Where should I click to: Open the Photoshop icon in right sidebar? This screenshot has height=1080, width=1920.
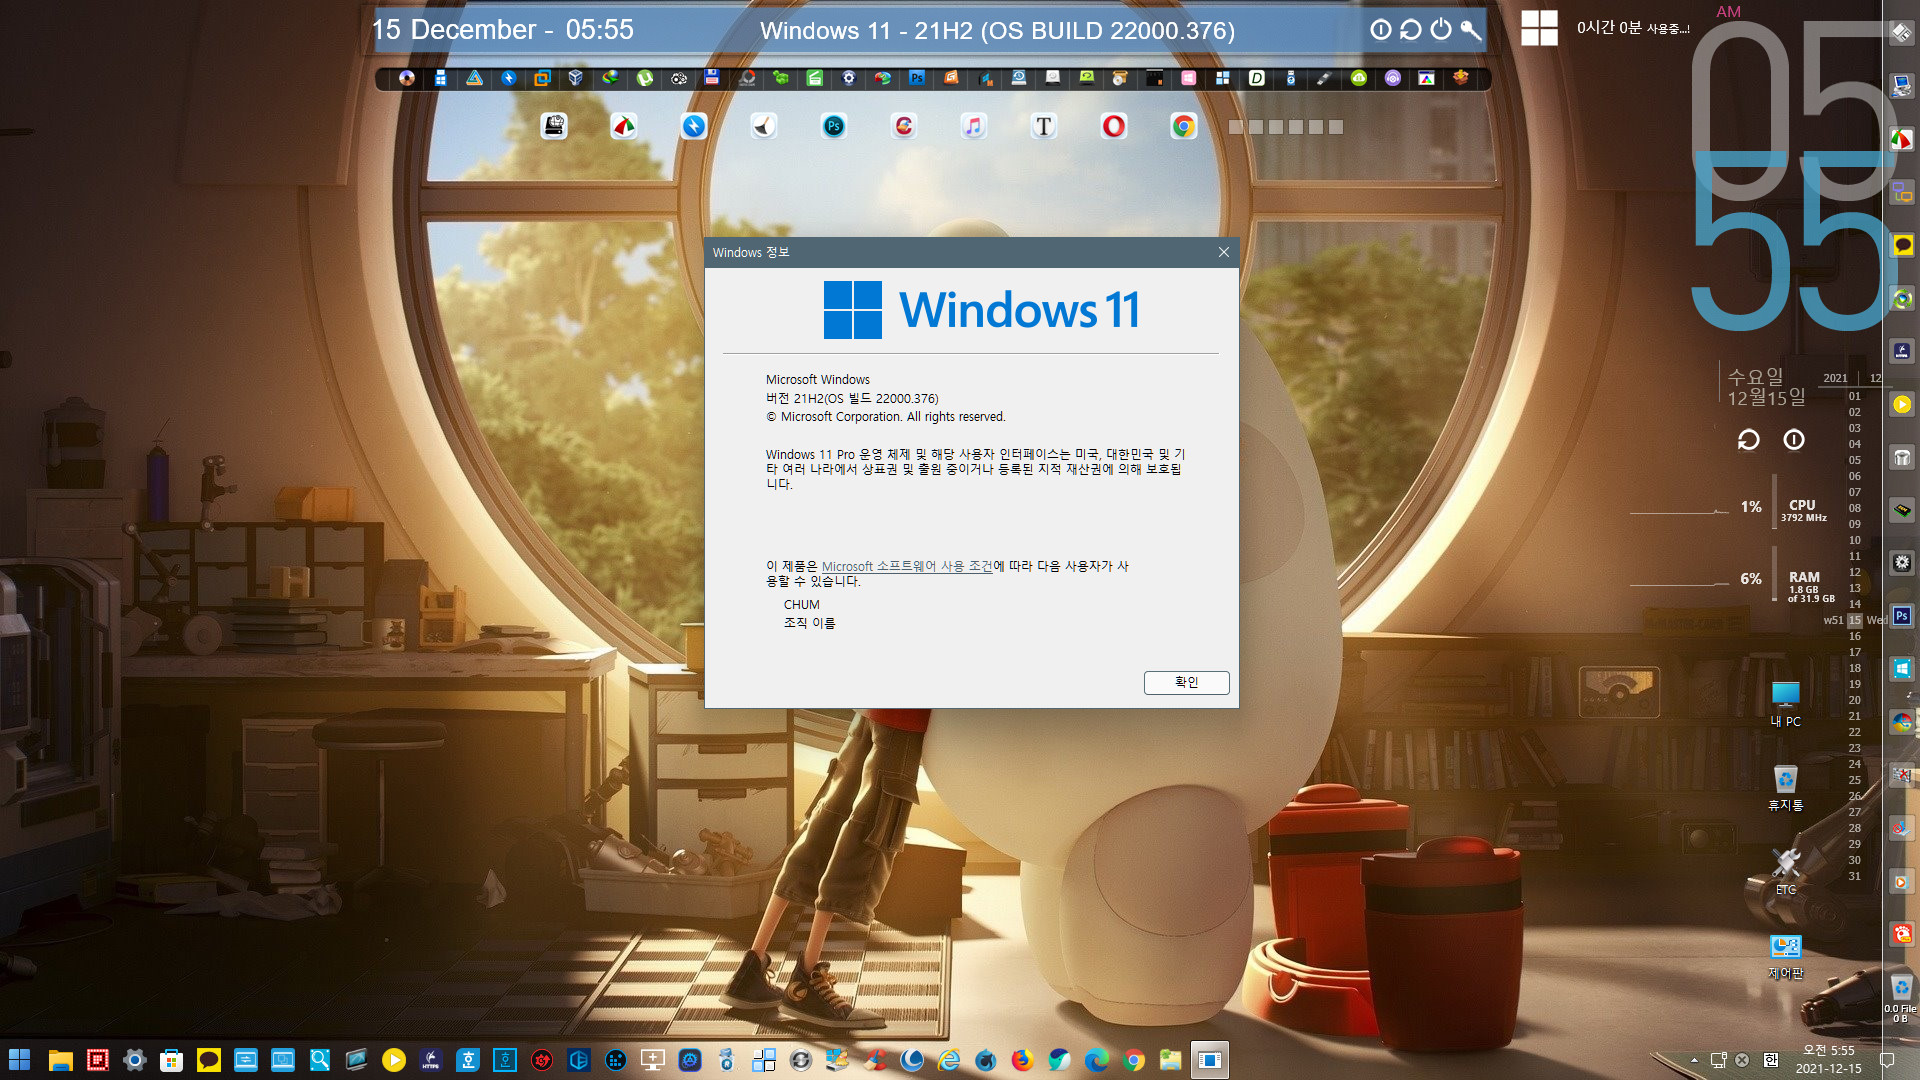[1902, 616]
